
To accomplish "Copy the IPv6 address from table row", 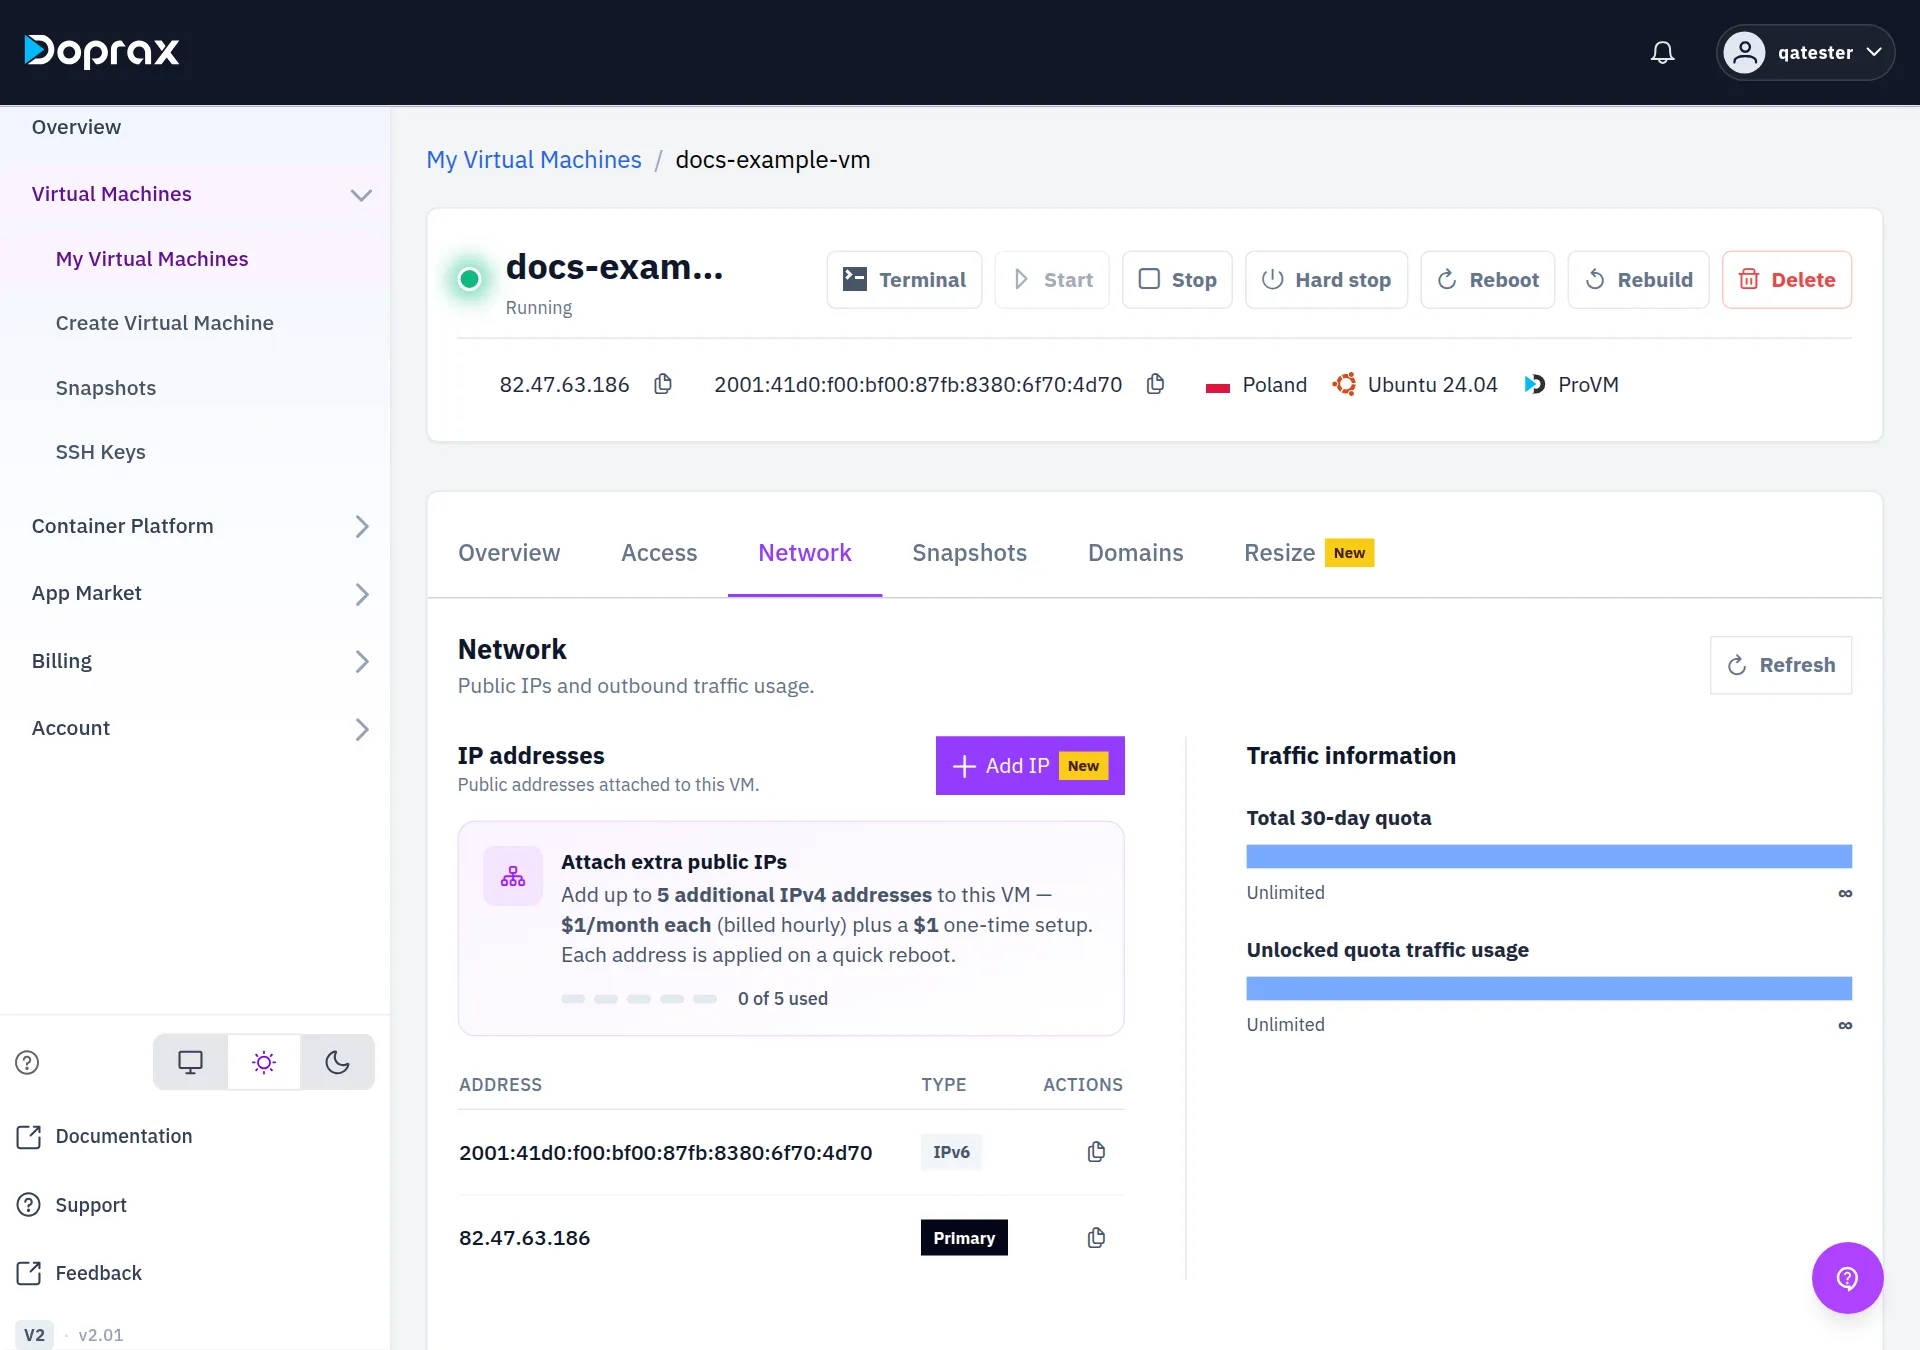I will click(x=1096, y=1152).
